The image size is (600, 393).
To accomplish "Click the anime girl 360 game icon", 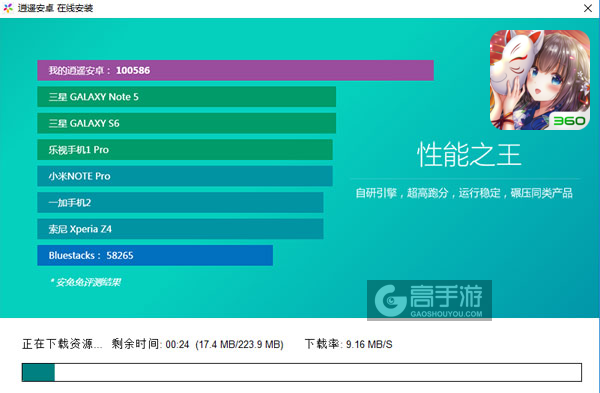I will click(540, 80).
